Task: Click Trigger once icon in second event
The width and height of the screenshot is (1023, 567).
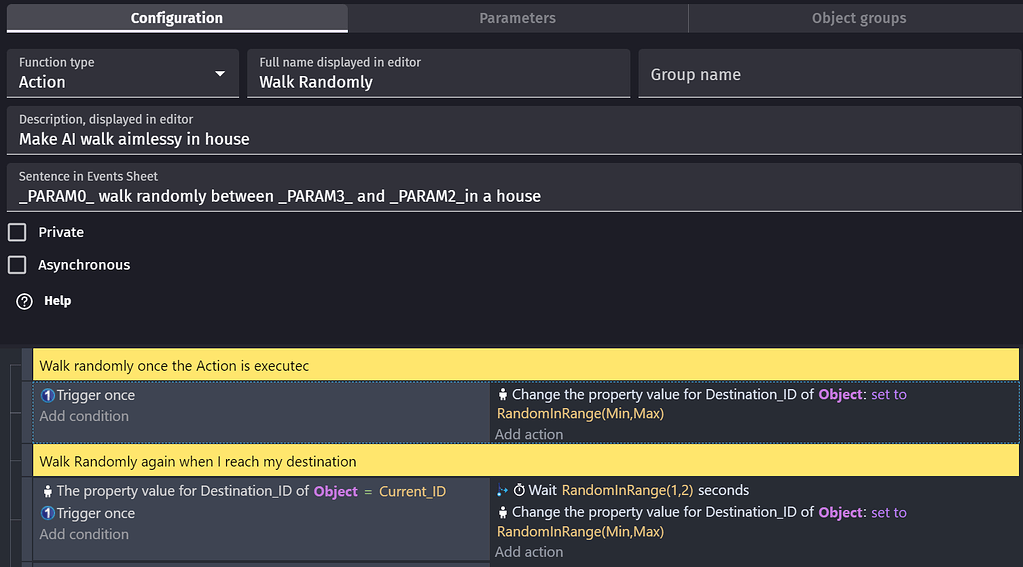Action: click(x=48, y=513)
